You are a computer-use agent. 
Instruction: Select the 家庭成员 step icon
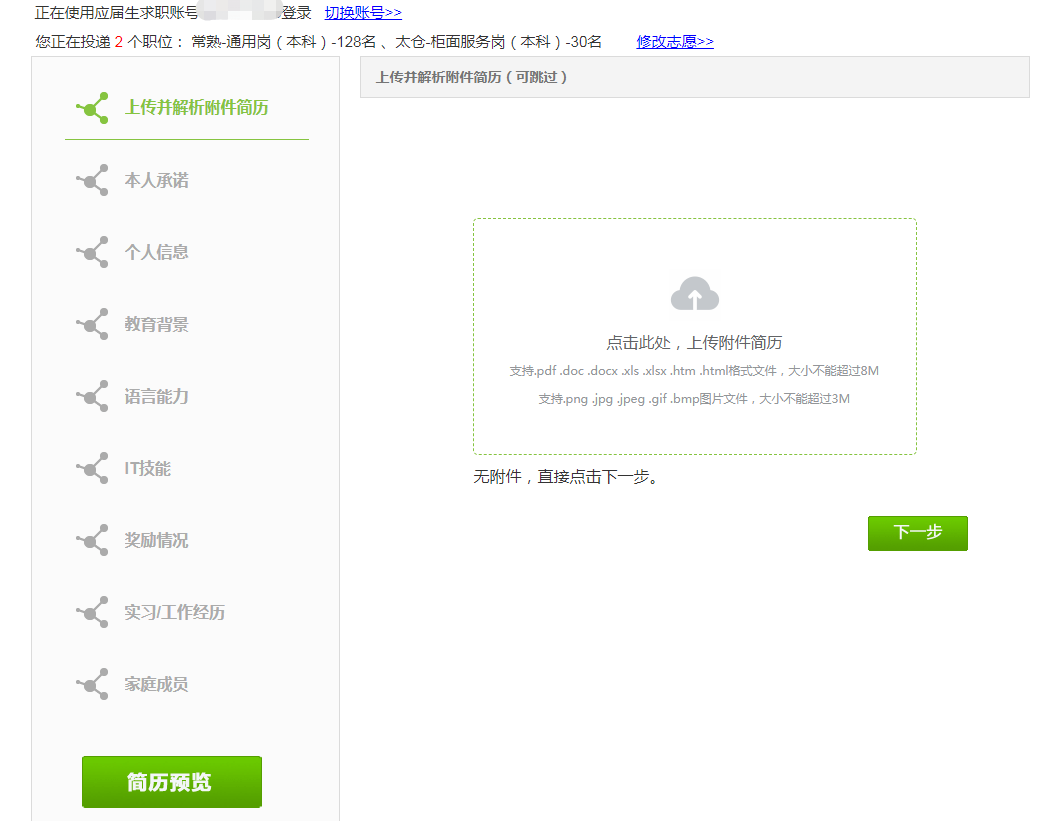tap(91, 684)
